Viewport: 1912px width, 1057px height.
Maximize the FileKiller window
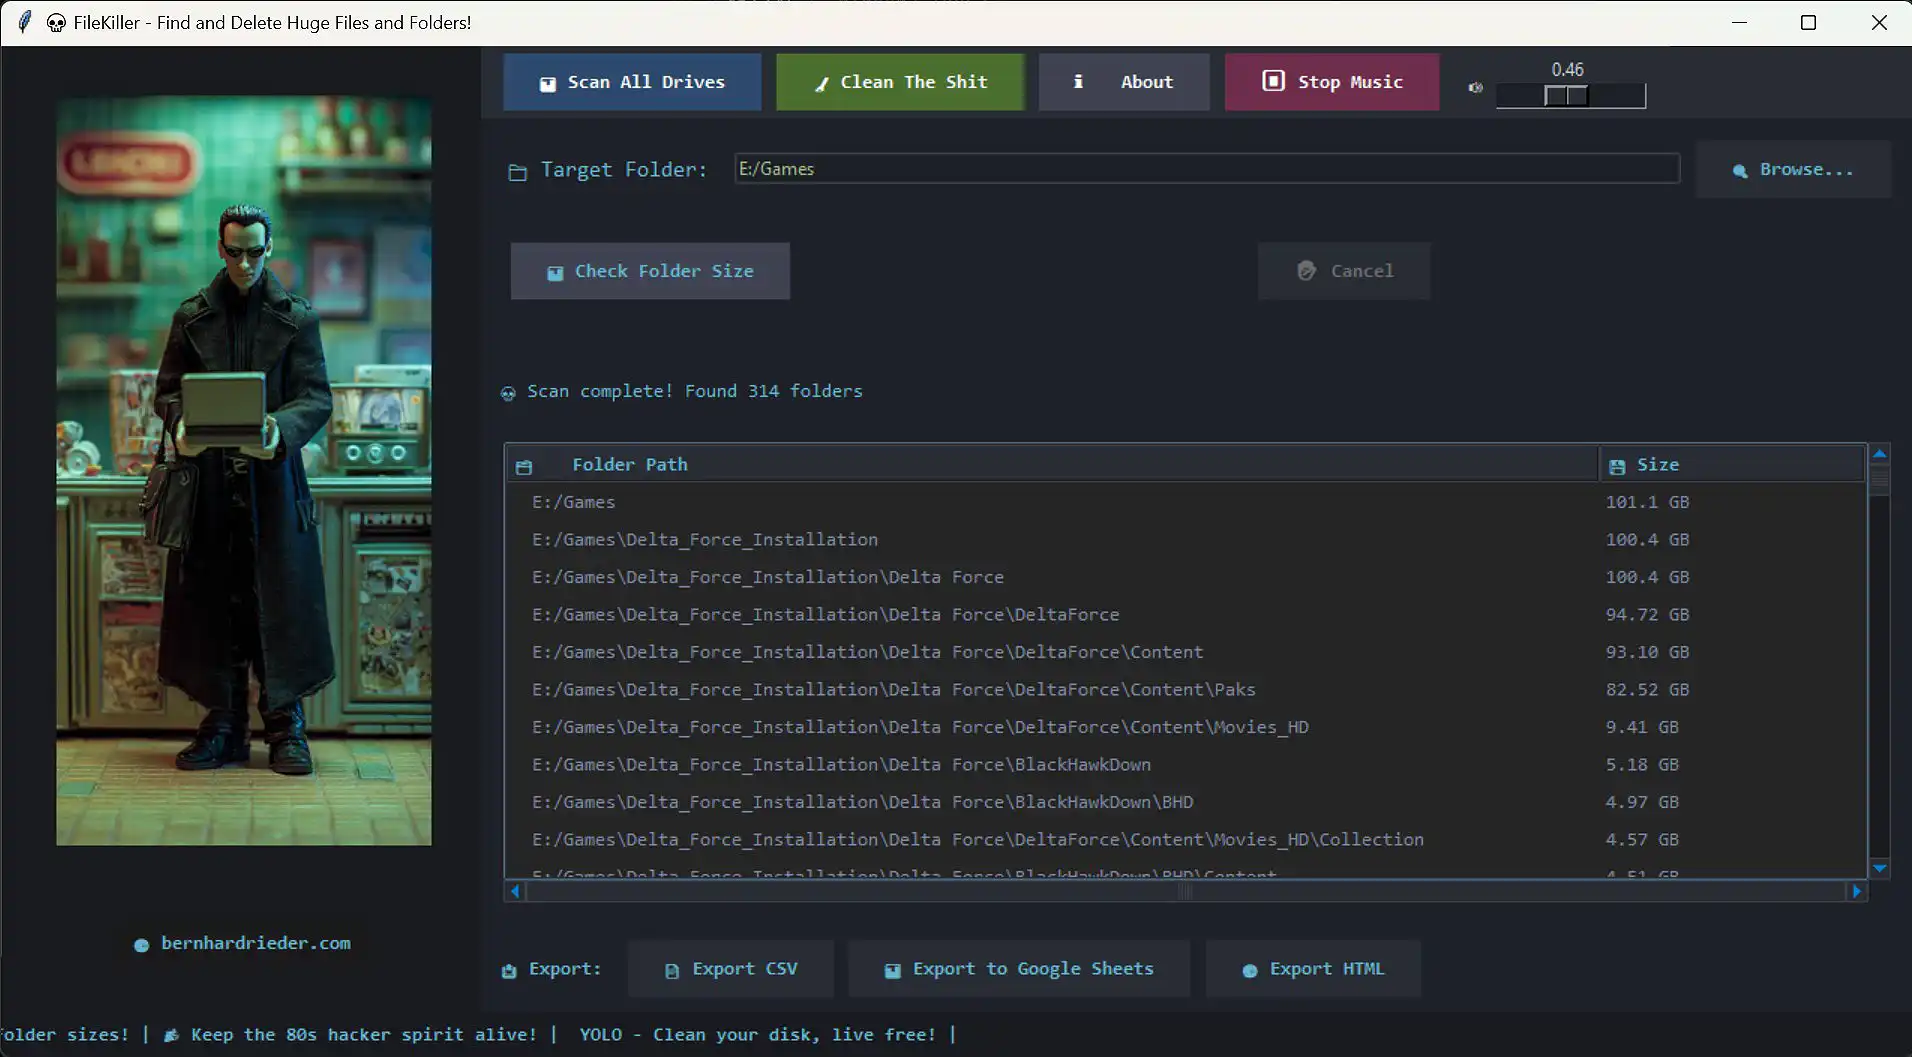[x=1808, y=22]
